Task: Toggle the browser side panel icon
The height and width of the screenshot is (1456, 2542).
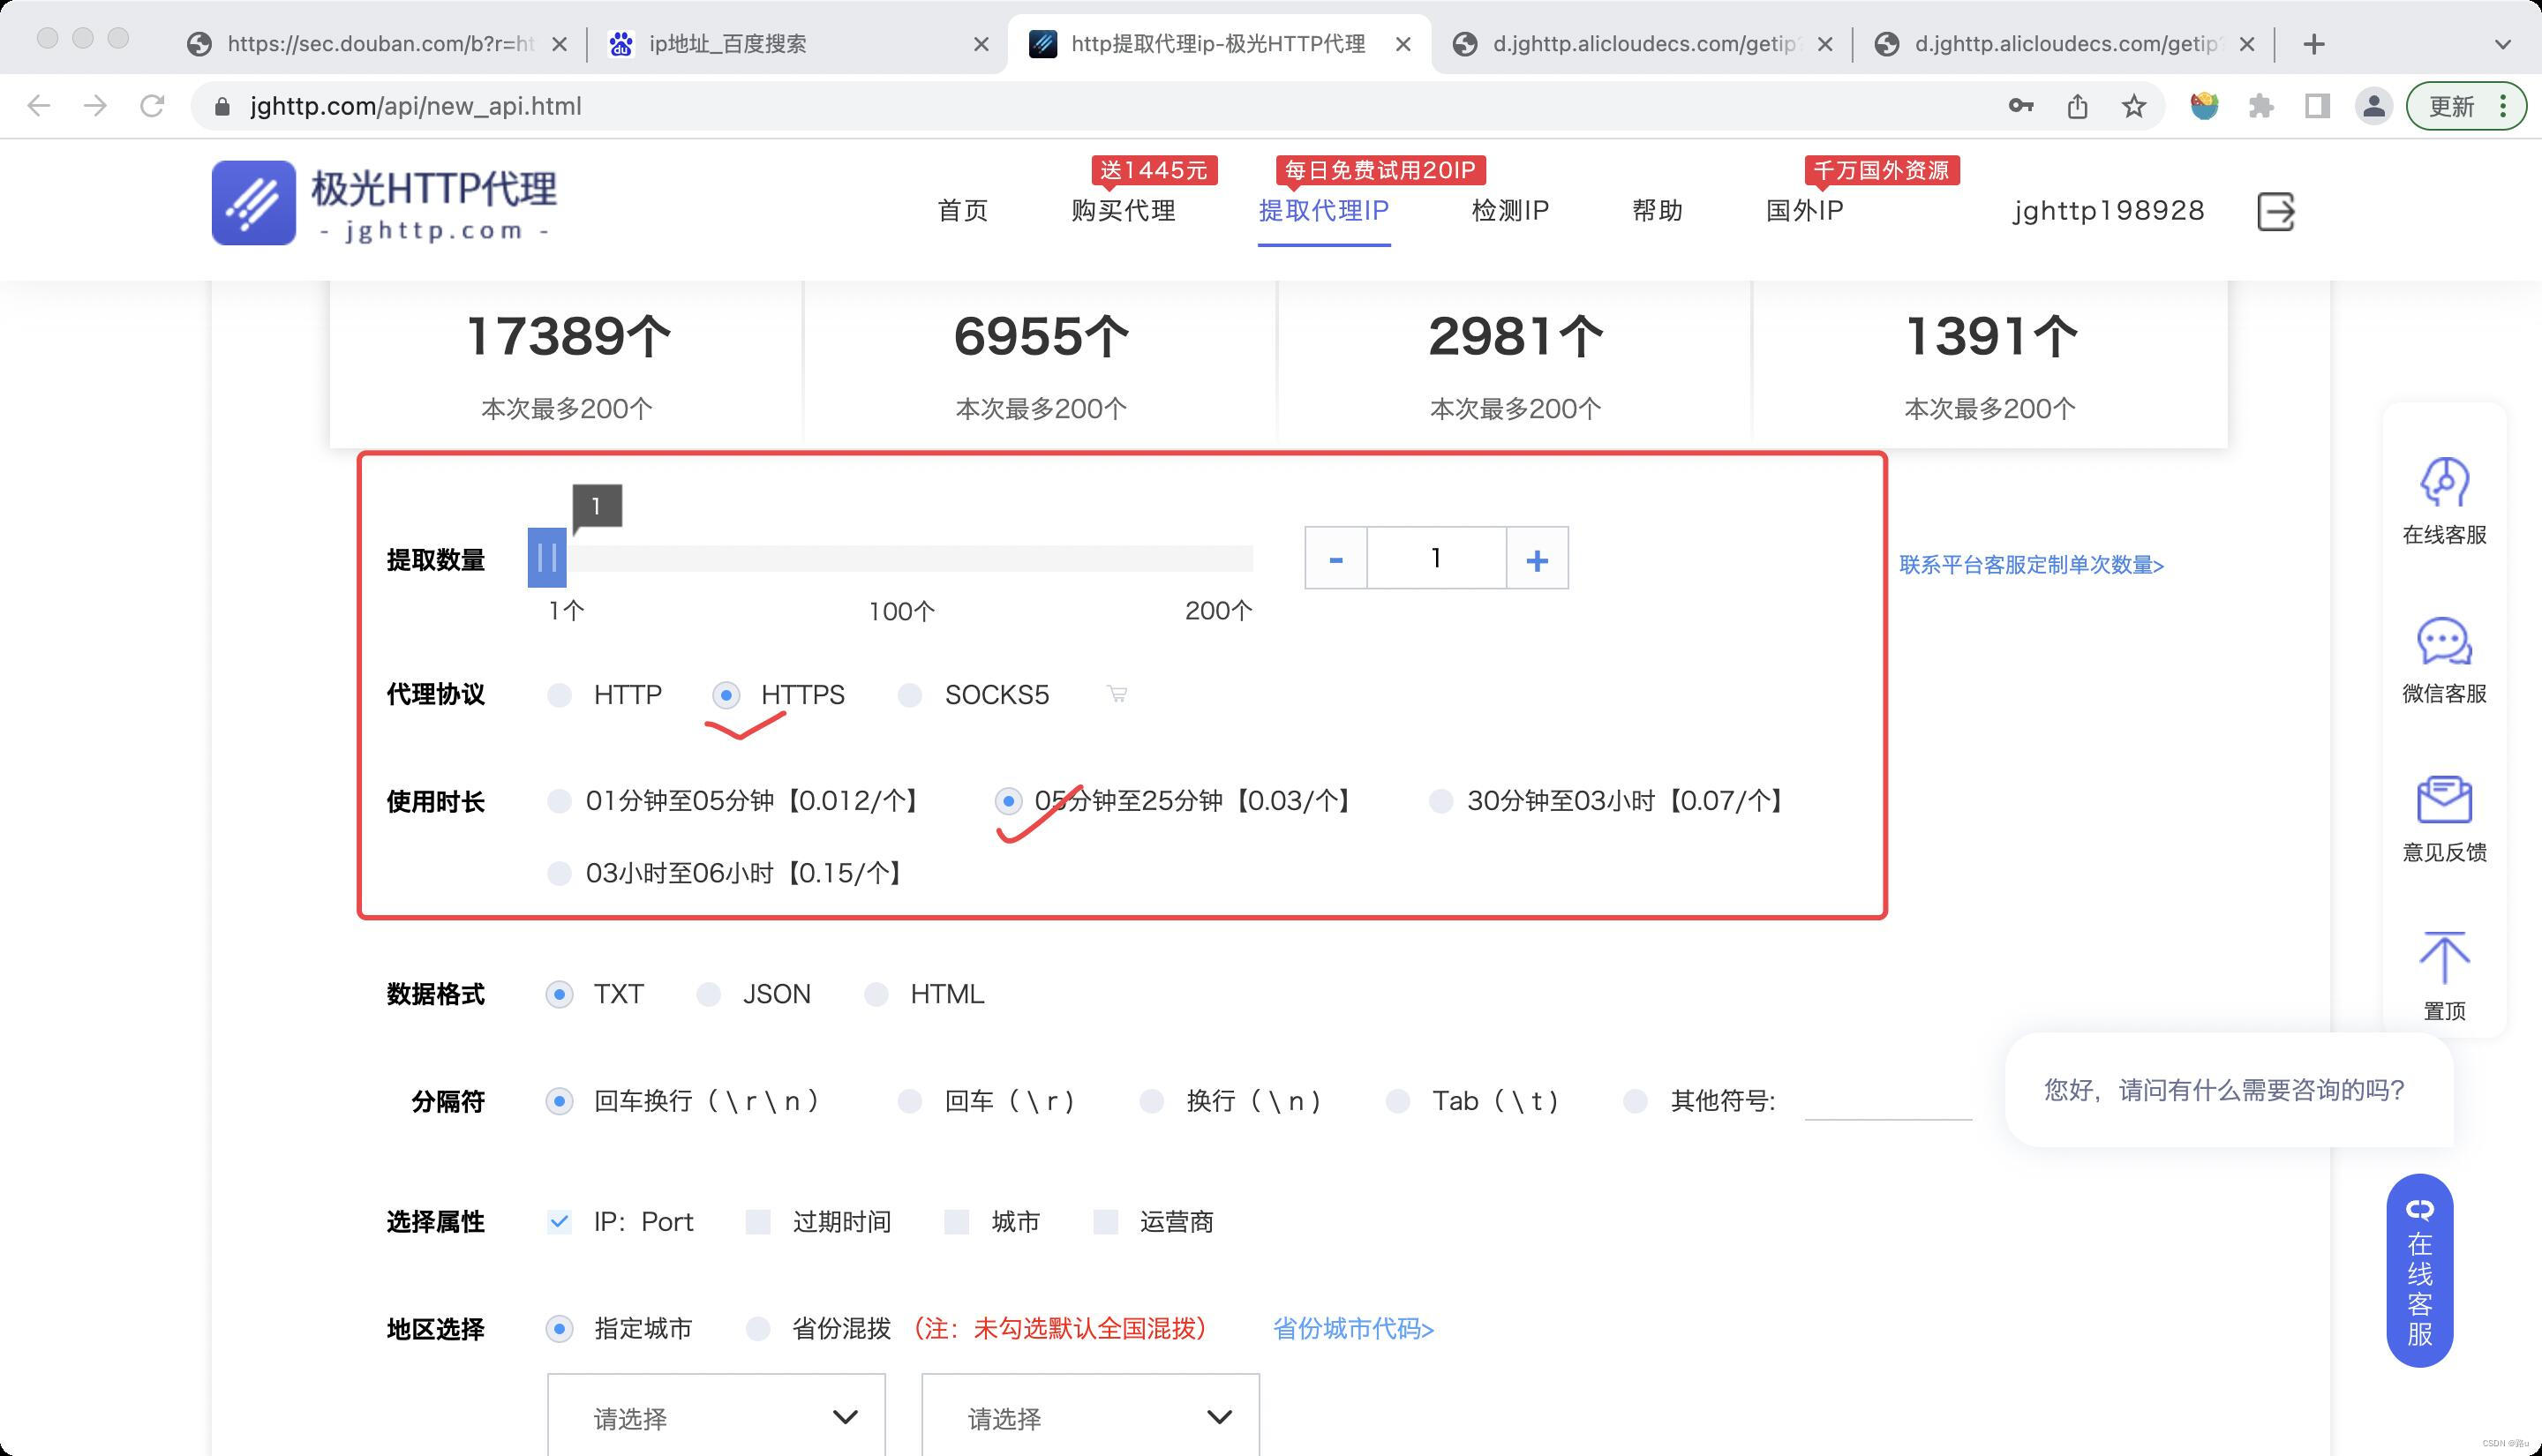Action: pyautogui.click(x=2317, y=106)
